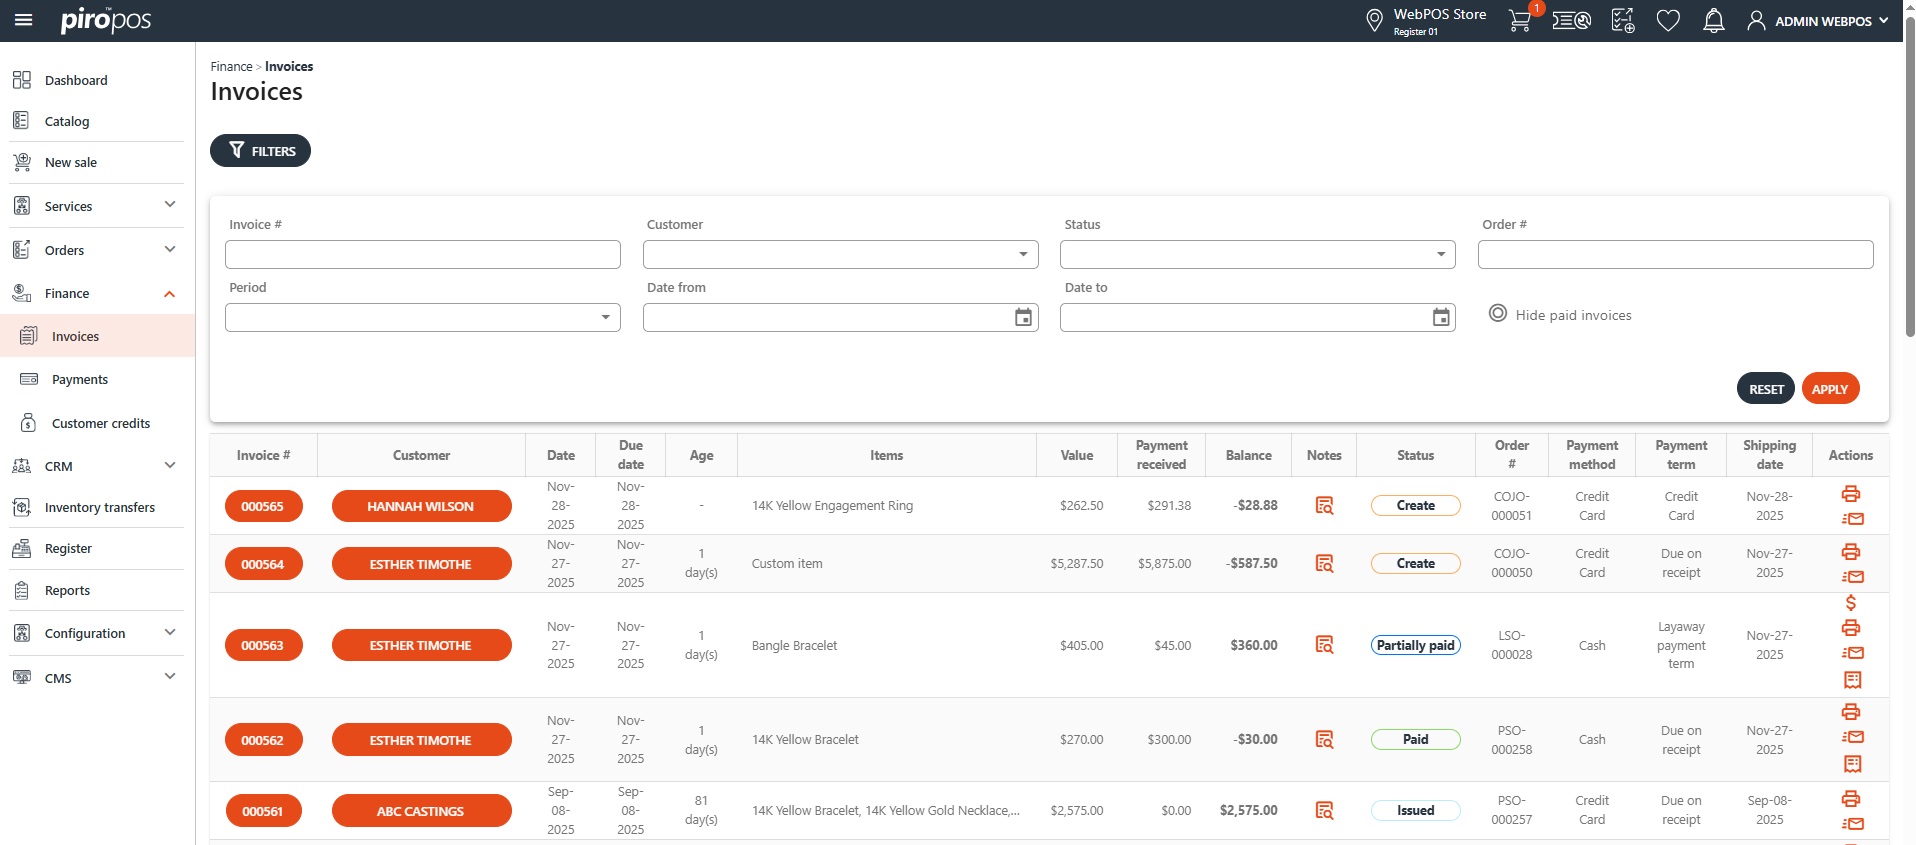Click the Invoice # input field
This screenshot has height=845, width=1916.
pyautogui.click(x=422, y=255)
